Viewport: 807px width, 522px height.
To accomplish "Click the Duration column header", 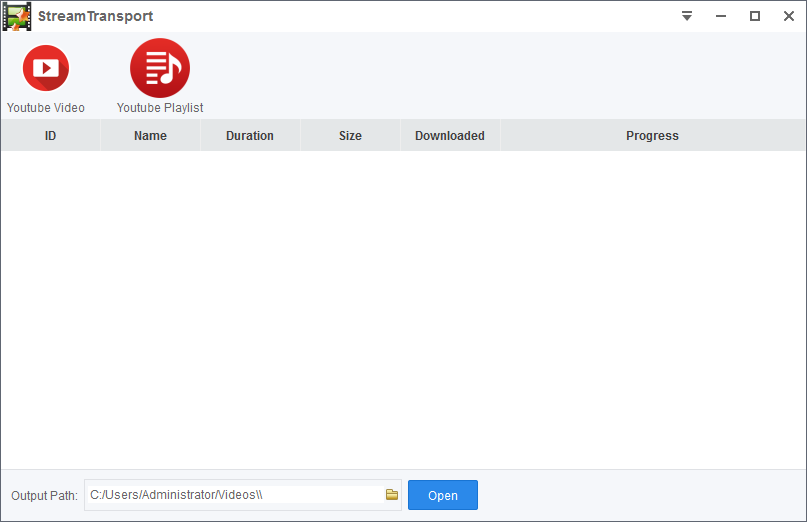I will [250, 135].
